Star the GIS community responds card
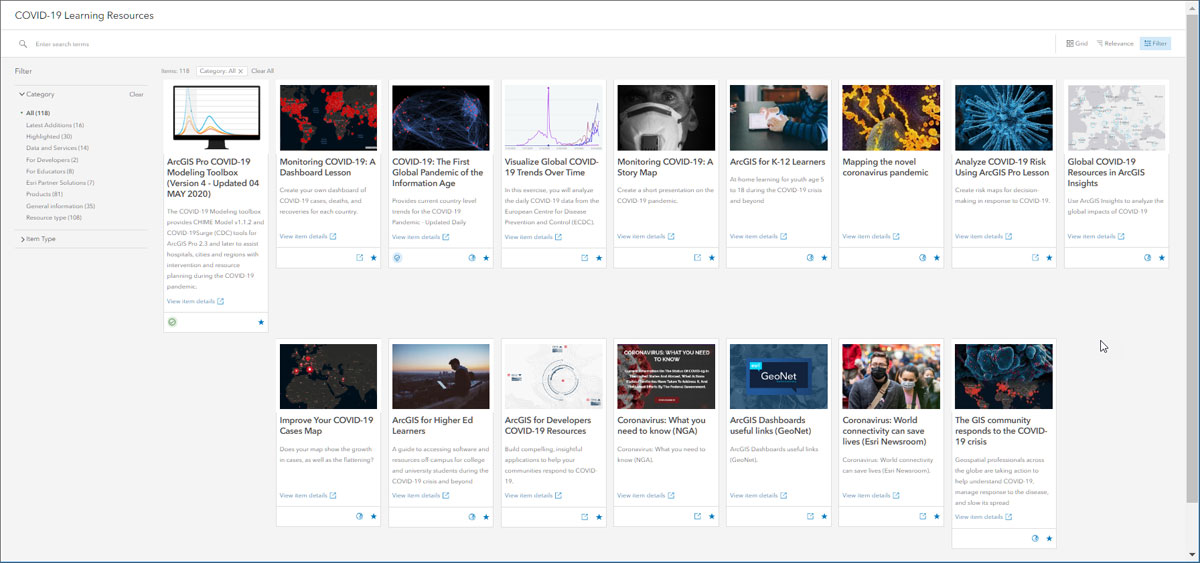 point(1049,538)
